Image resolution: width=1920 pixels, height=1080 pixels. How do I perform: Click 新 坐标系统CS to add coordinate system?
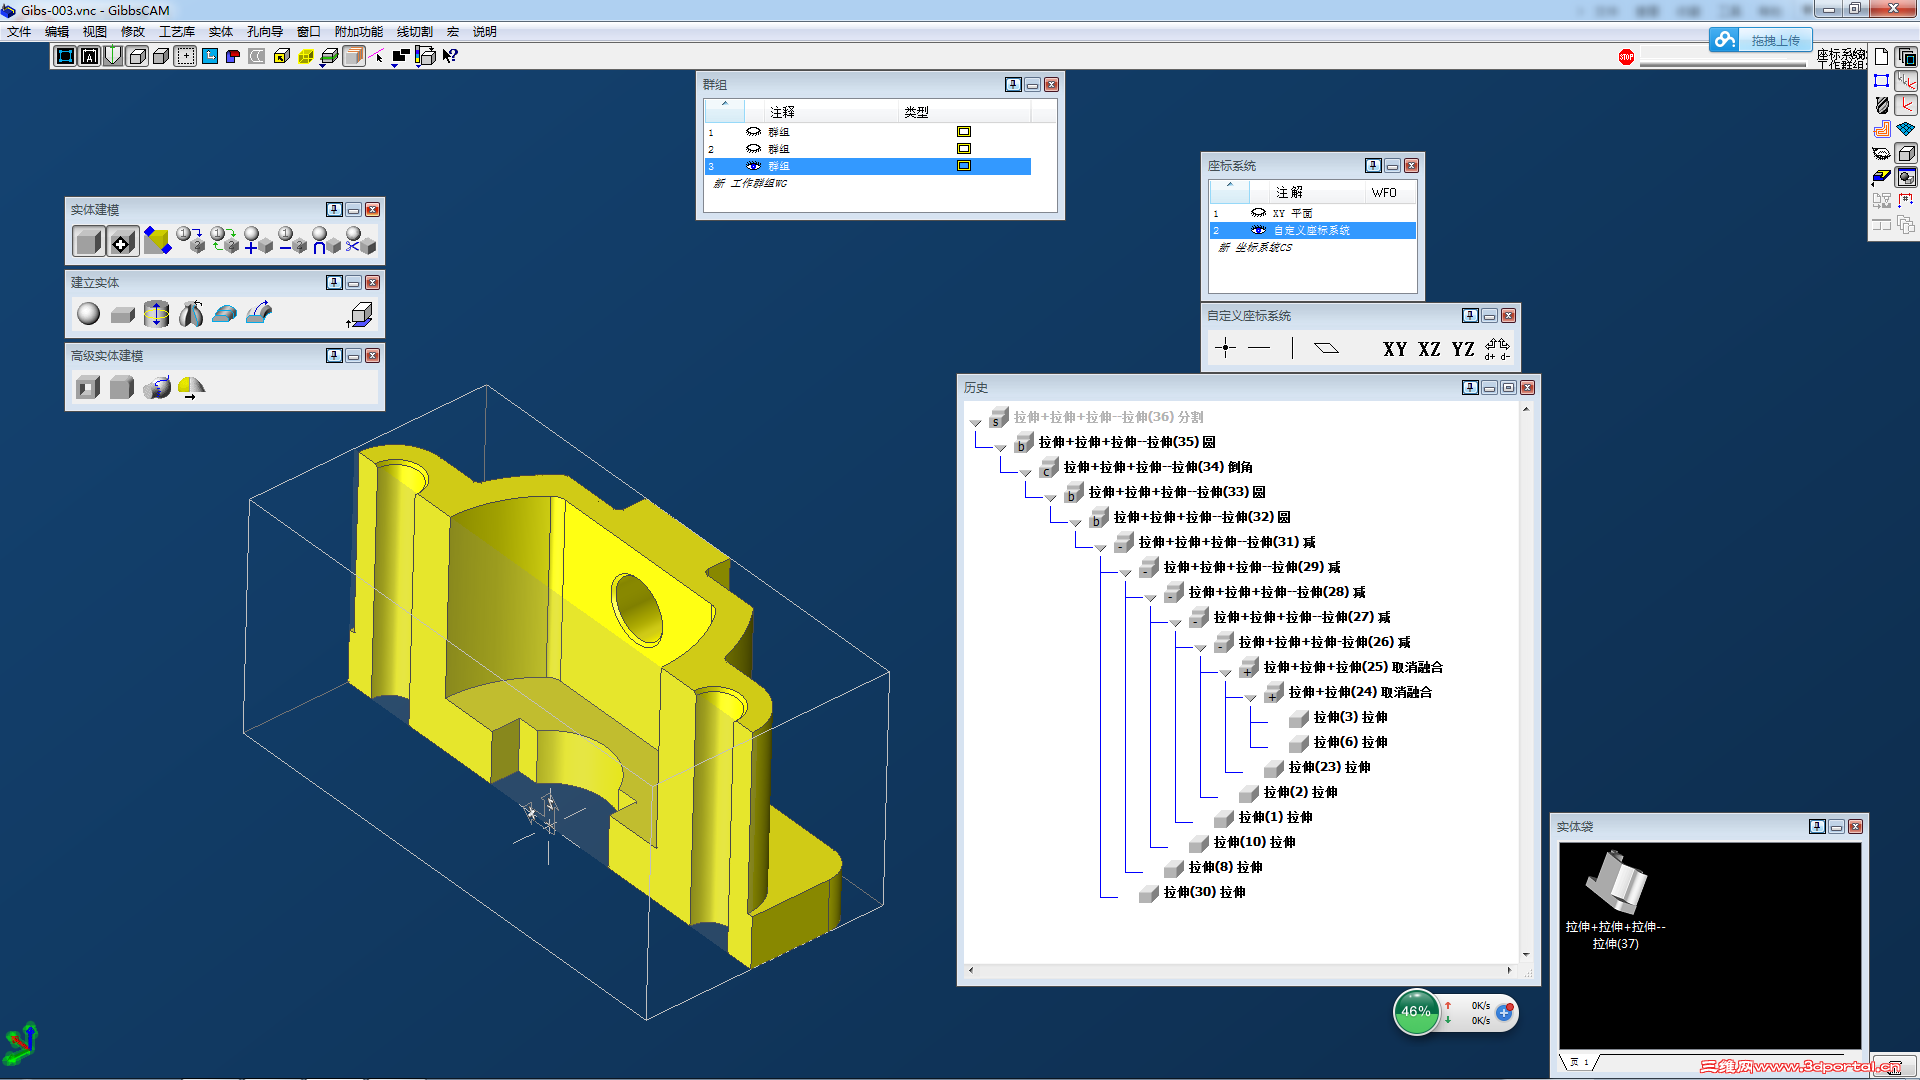[x=1256, y=247]
